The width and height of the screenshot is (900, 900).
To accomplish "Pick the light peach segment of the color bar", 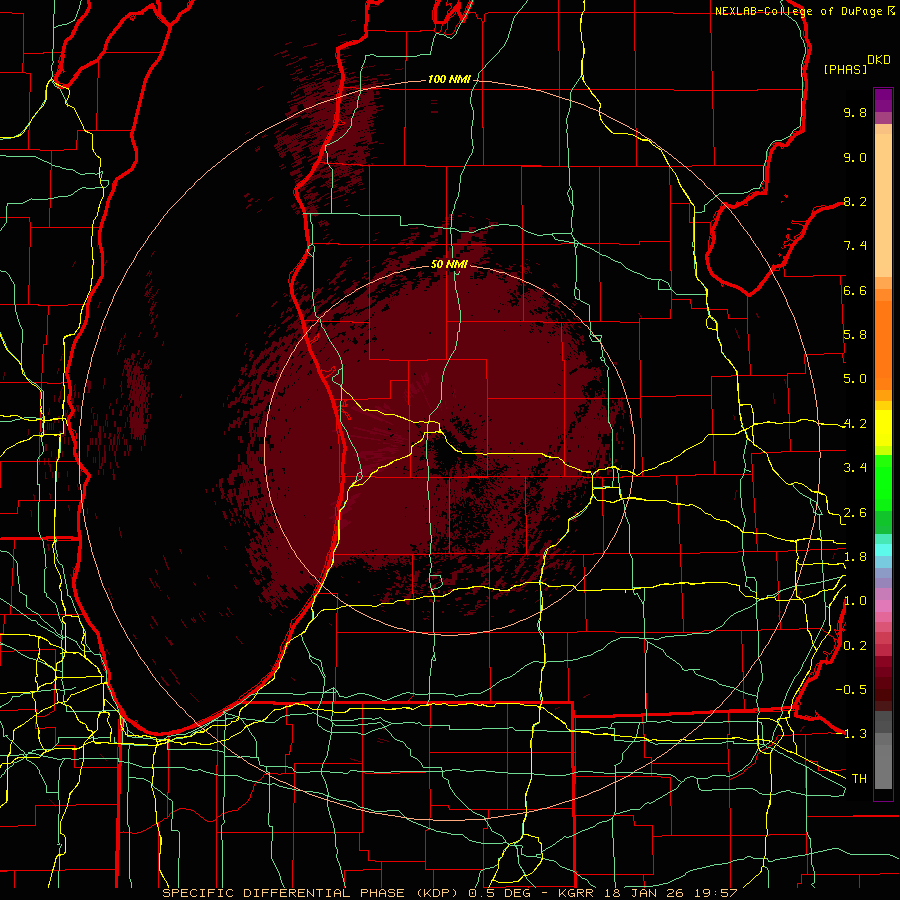I will (883, 207).
